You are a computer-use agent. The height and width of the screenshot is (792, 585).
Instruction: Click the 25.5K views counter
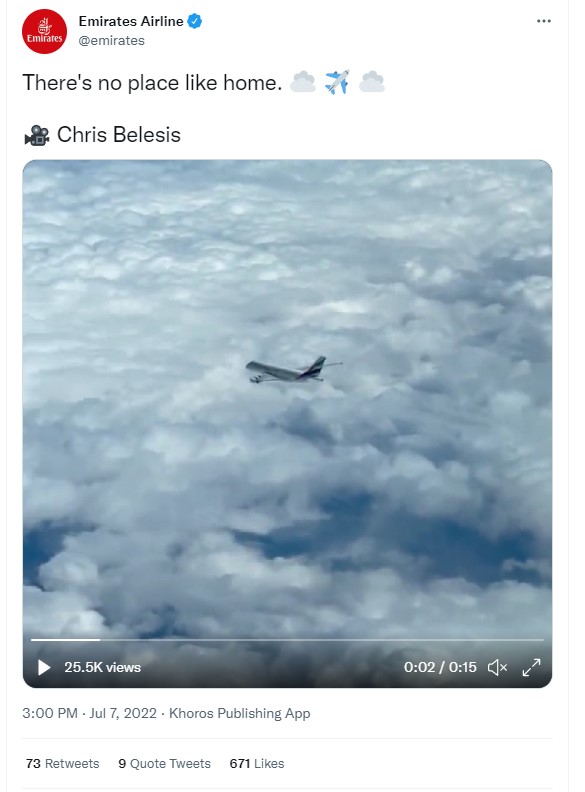point(103,667)
